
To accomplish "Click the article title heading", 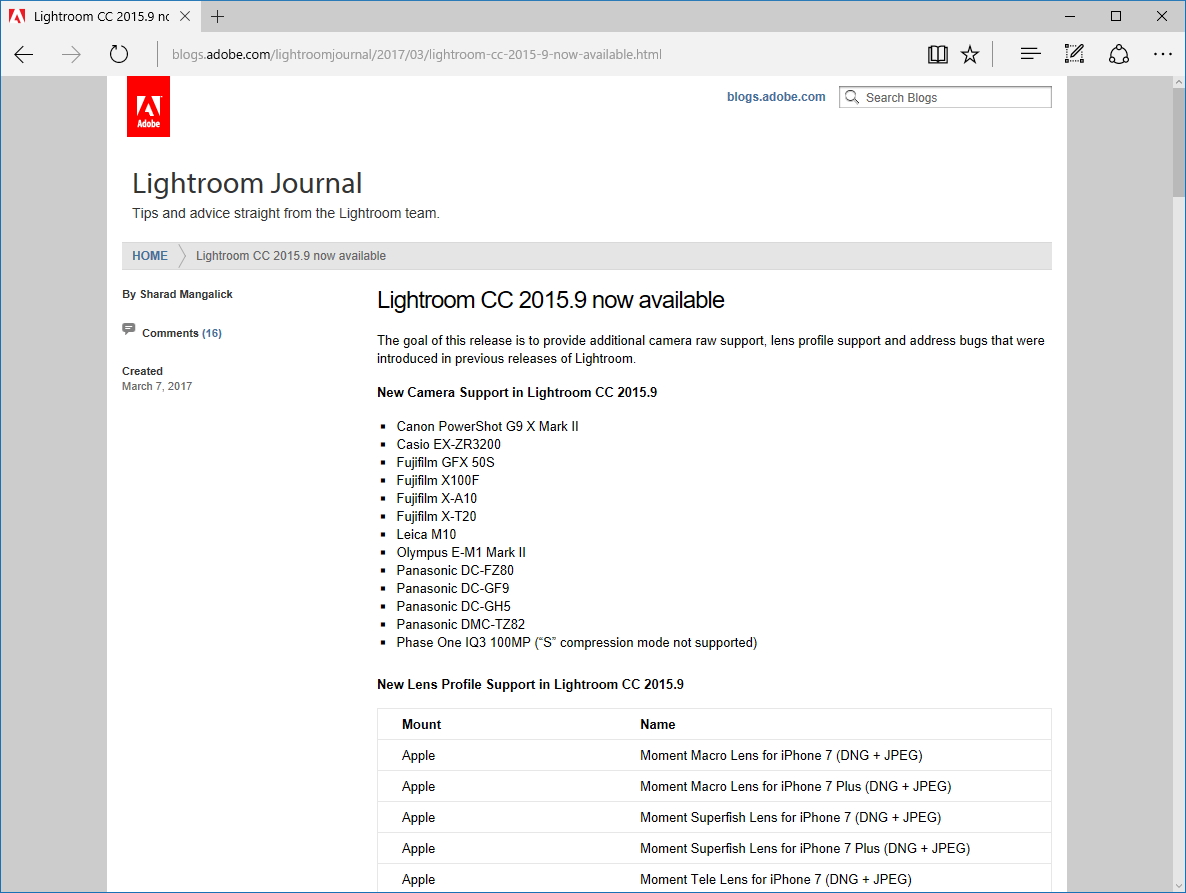I will pos(551,300).
